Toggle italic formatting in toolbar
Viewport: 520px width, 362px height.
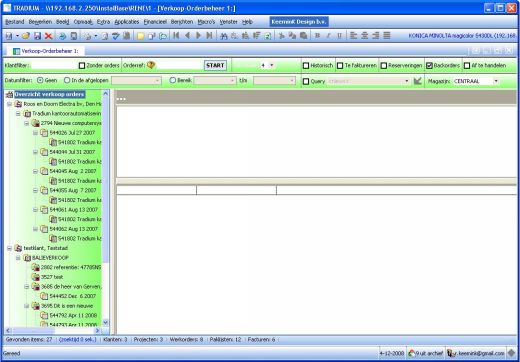pyautogui.click(x=328, y=36)
